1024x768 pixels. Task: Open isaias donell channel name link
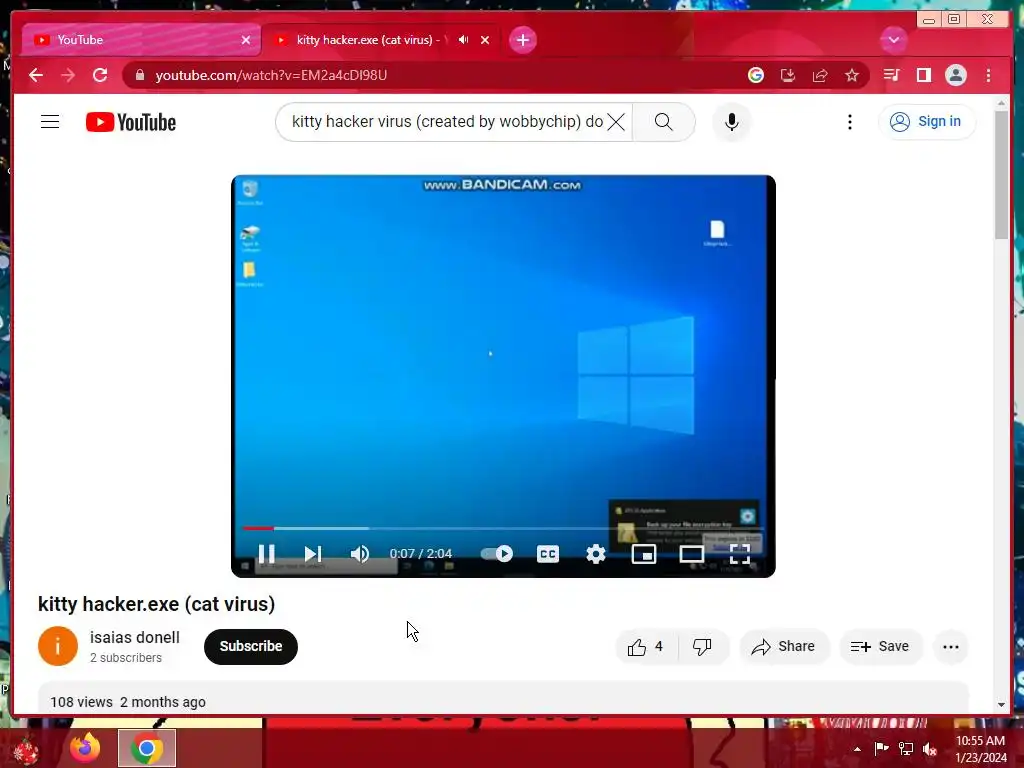coord(135,637)
